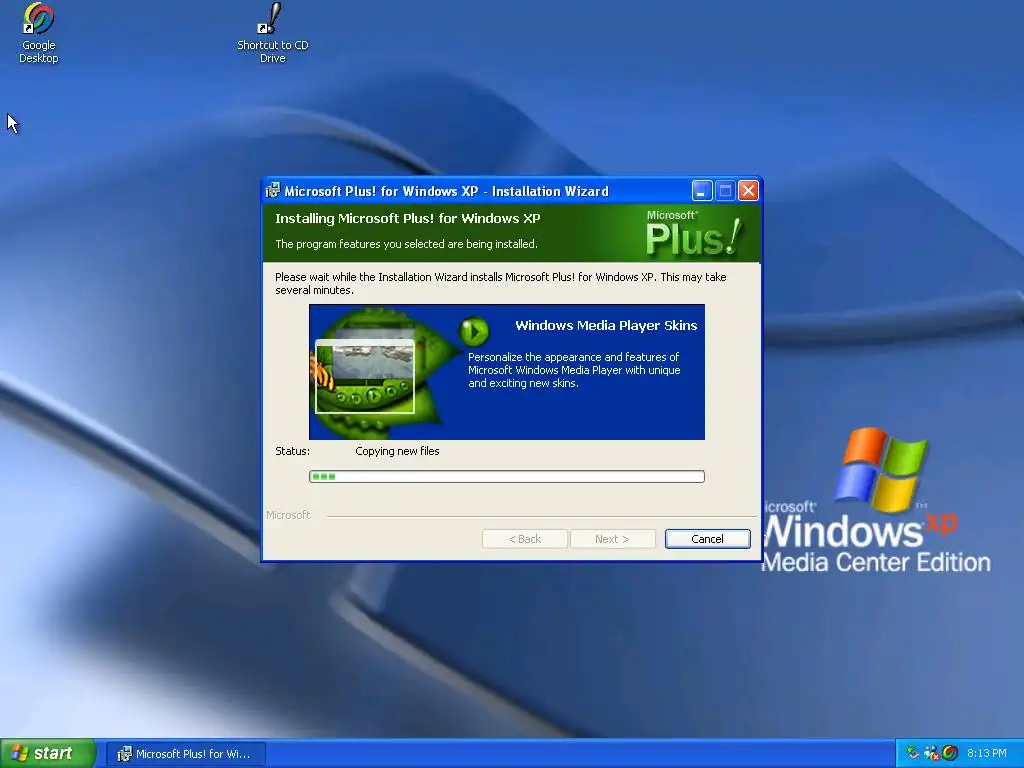Click the "Please wait while the Installation Wizard" text
1024x768 pixels.
coord(500,283)
